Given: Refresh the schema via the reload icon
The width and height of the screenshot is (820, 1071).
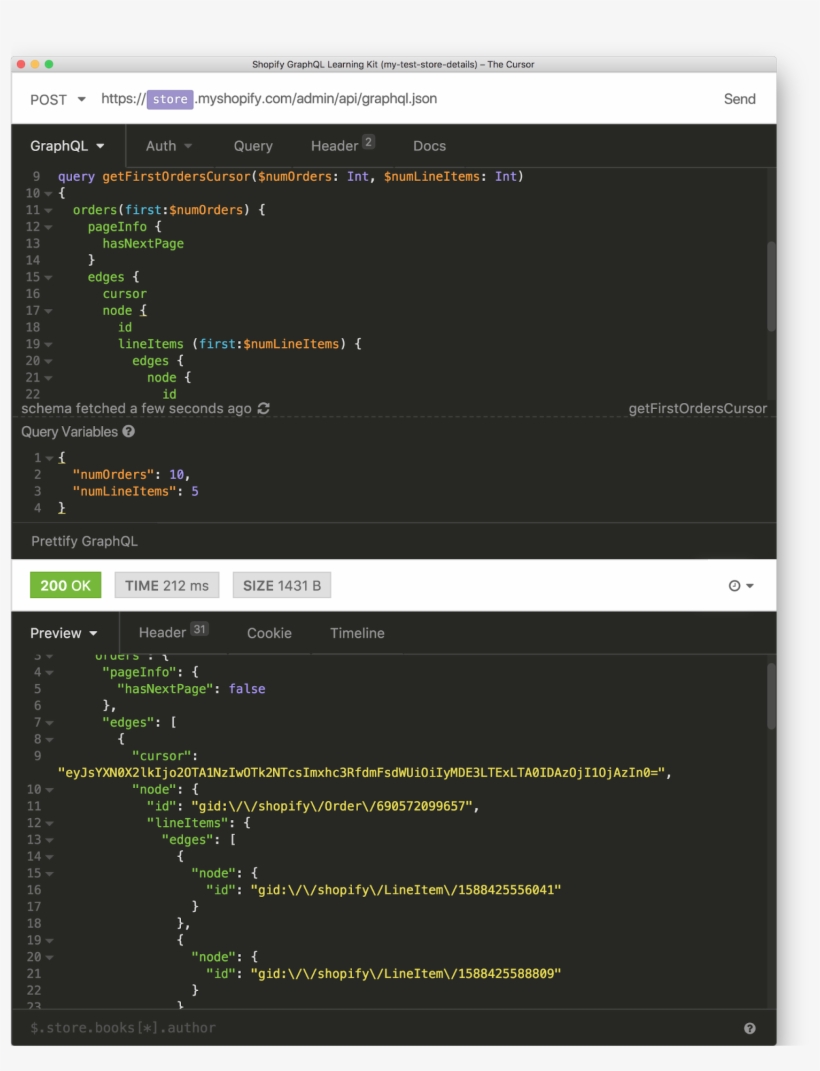Looking at the screenshot, I should (264, 408).
